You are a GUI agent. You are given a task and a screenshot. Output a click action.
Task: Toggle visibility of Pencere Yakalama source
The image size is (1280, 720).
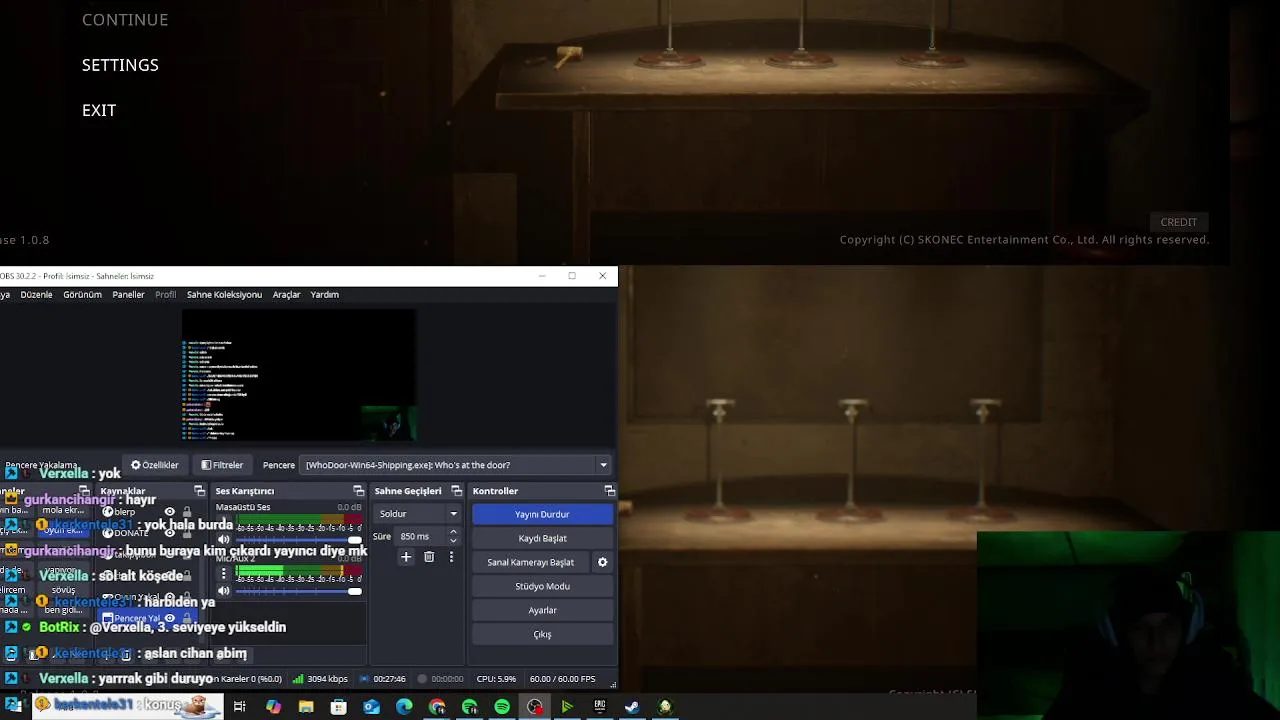[169, 618]
